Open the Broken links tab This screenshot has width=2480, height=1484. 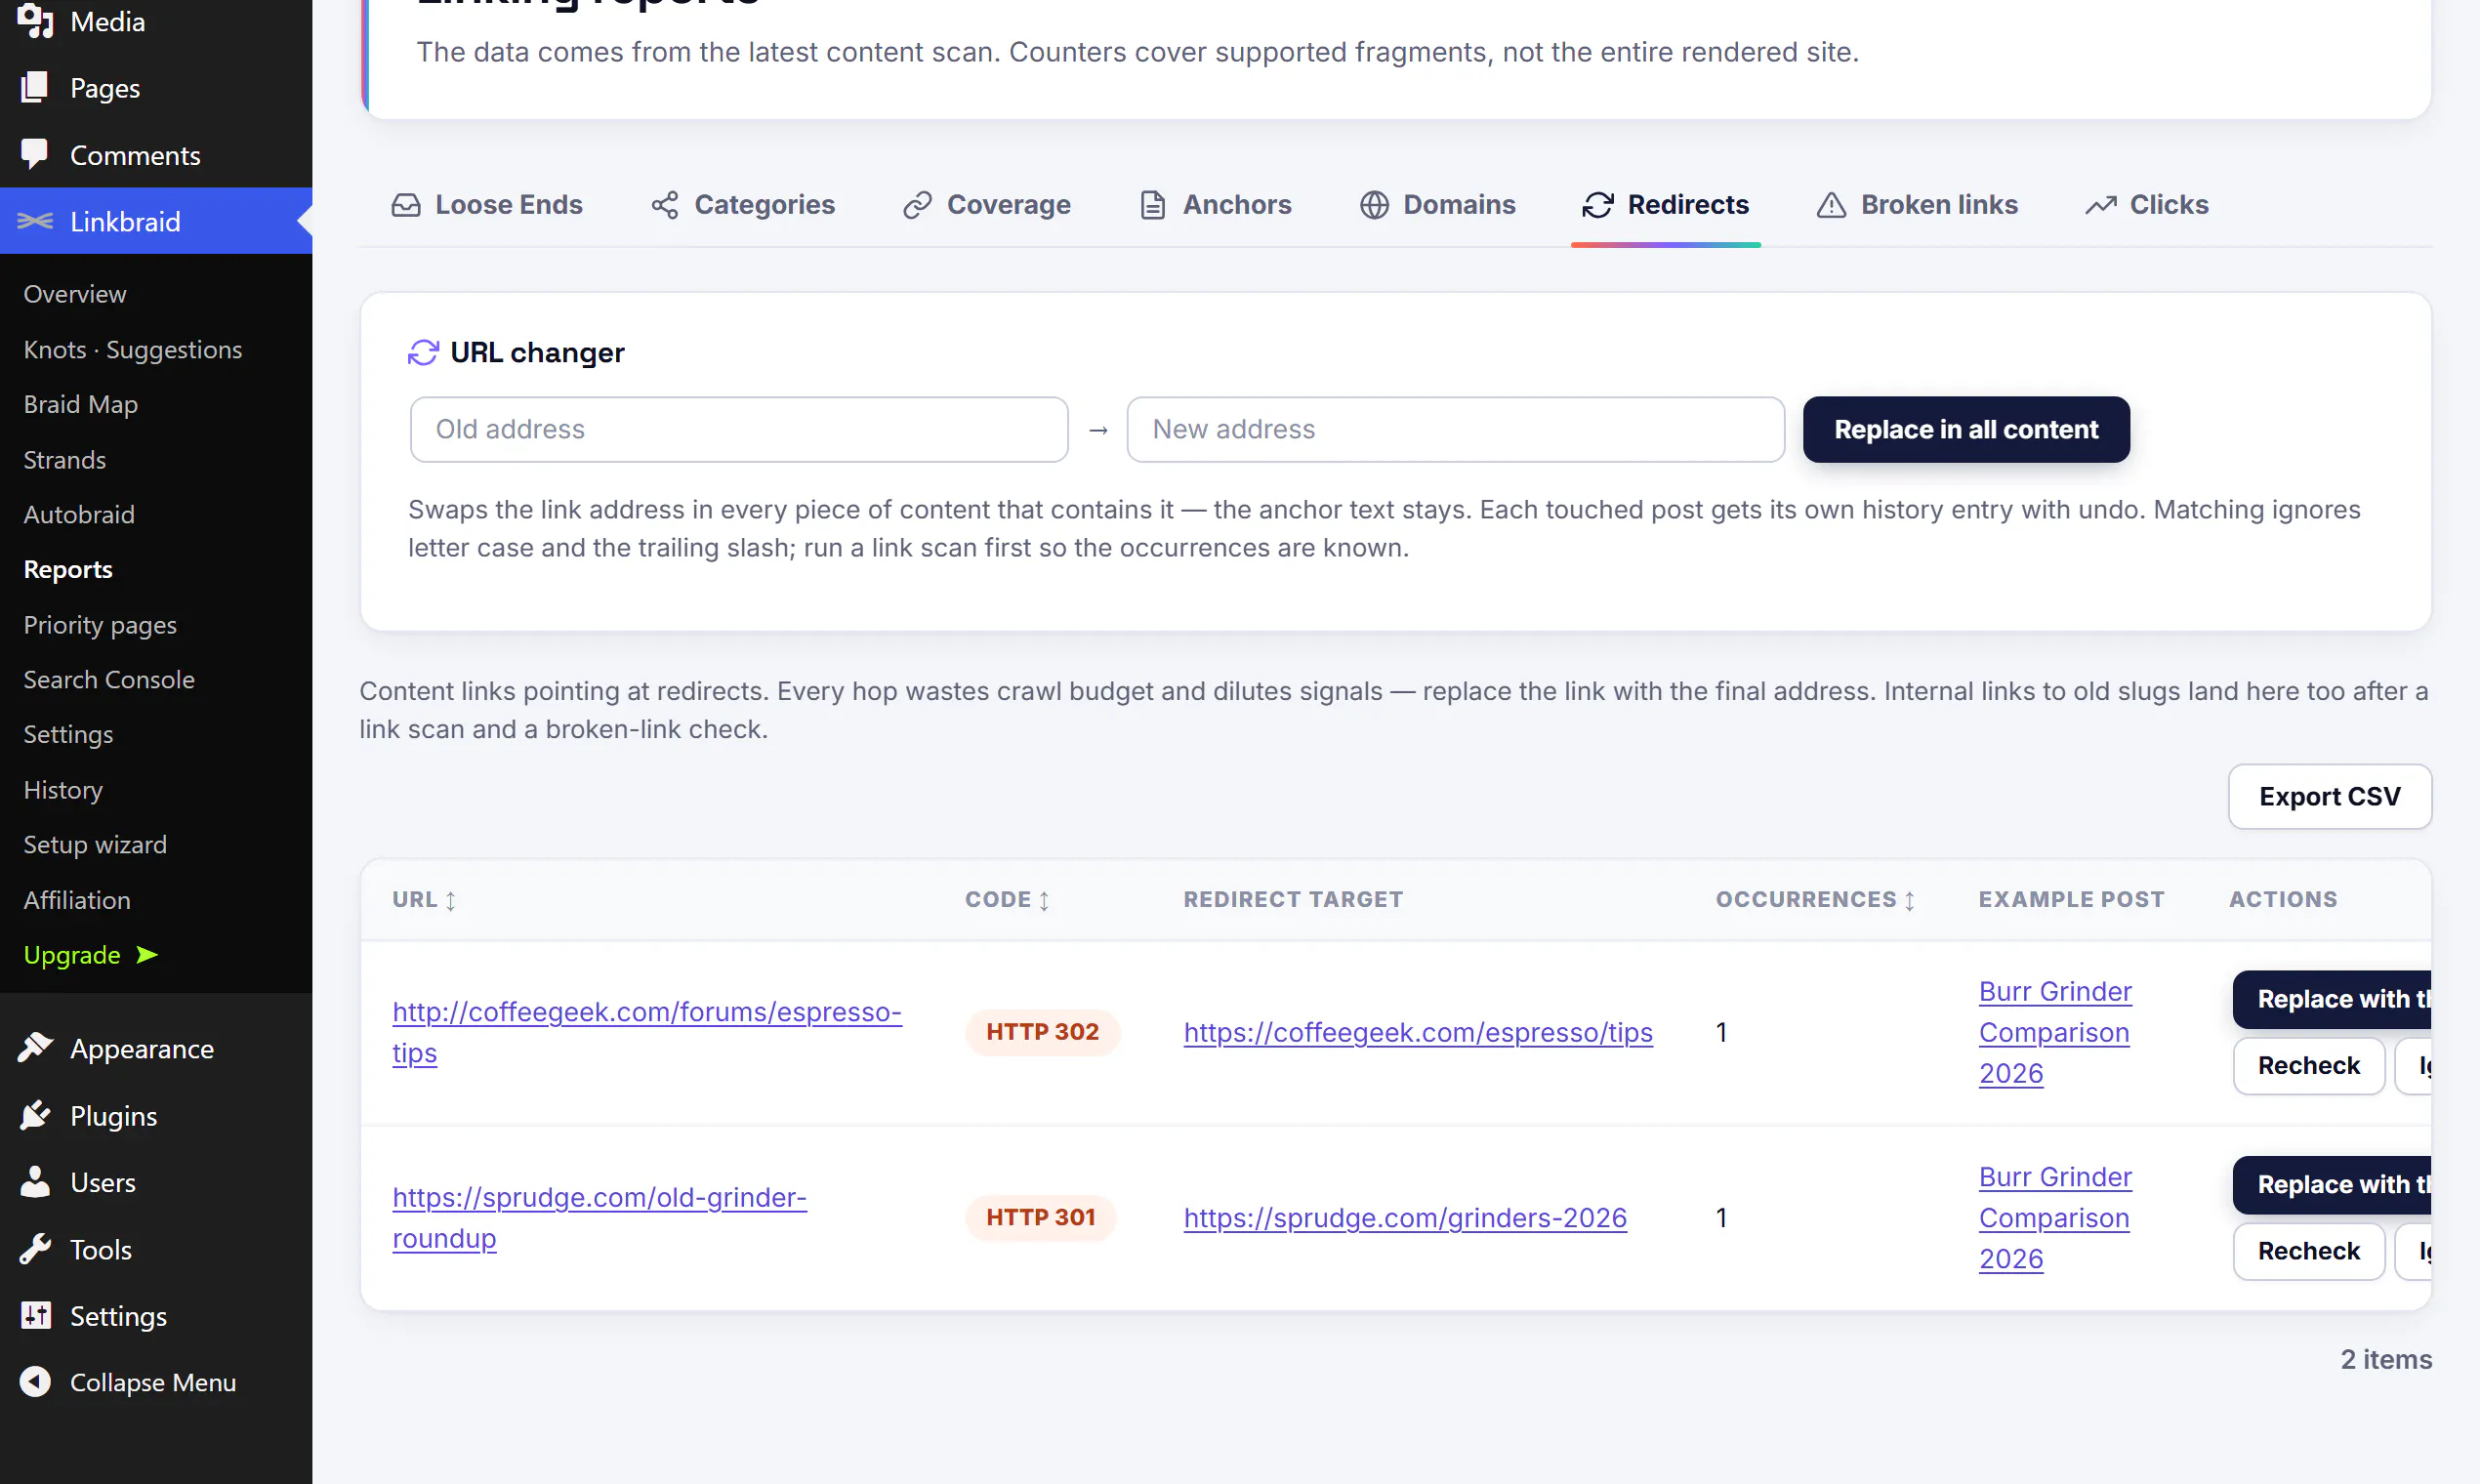(x=1917, y=204)
